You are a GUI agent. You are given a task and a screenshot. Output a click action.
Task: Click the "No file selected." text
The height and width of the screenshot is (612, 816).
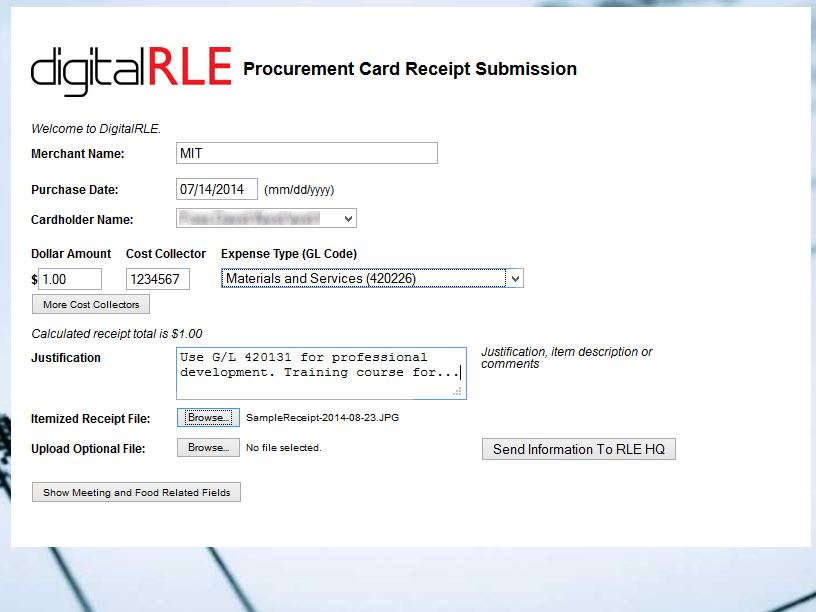coord(284,448)
